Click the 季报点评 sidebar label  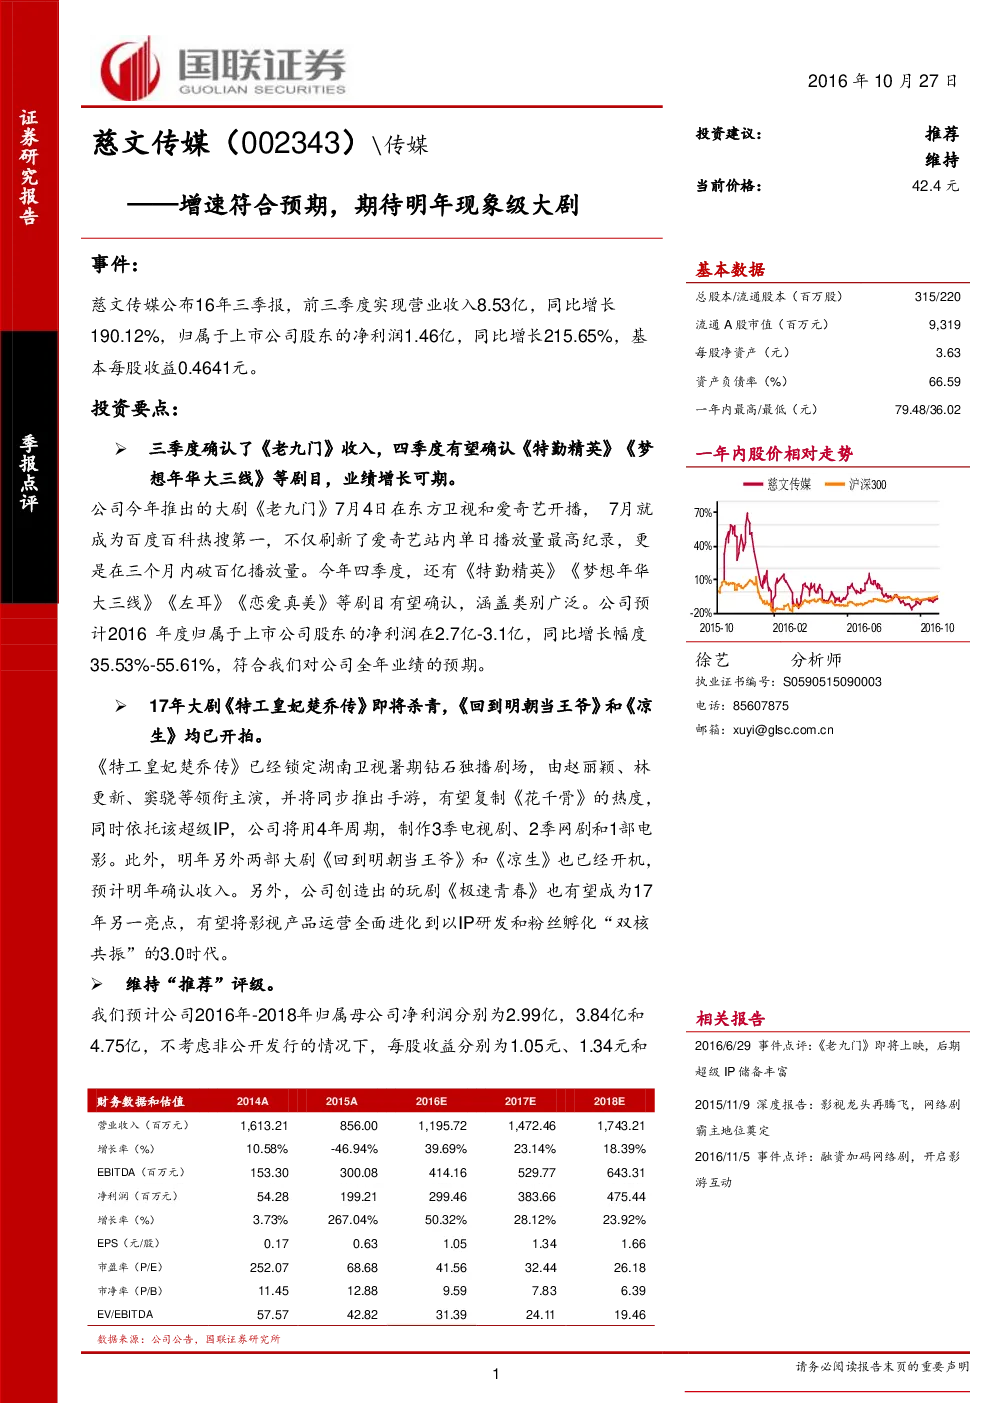pyautogui.click(x=29, y=473)
